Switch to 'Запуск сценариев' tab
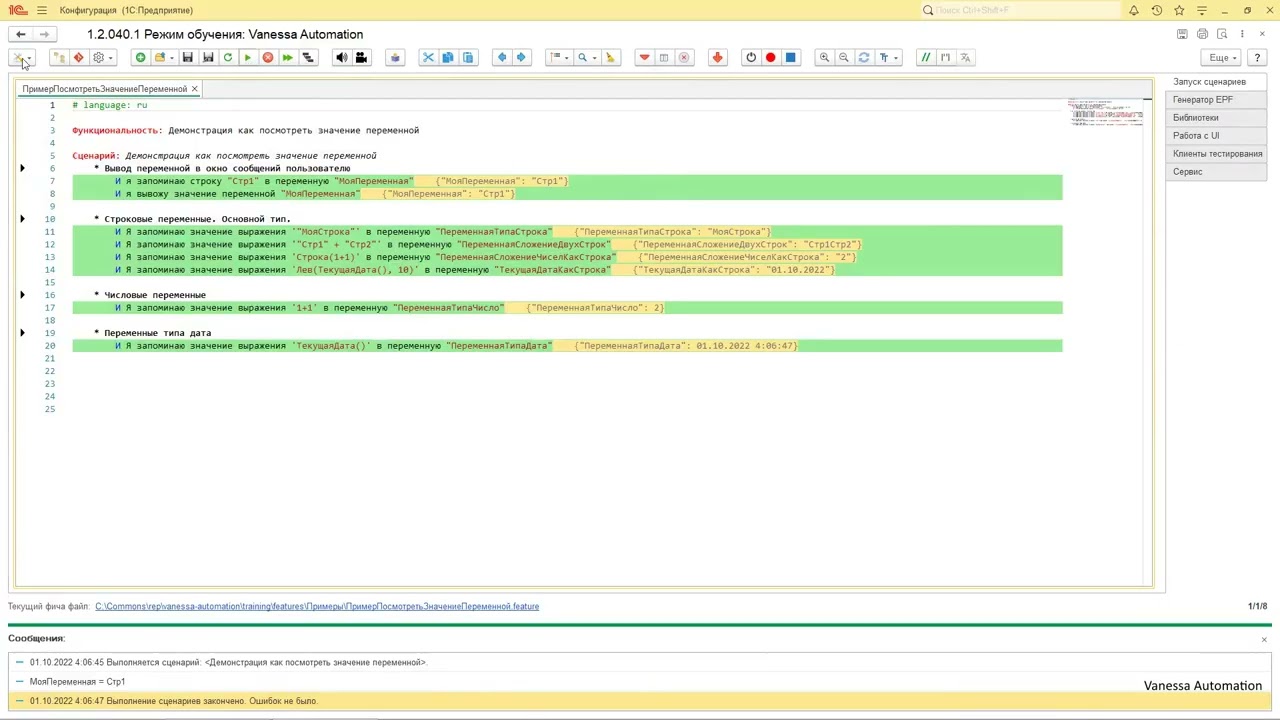This screenshot has width=1280, height=720. coord(1209,82)
